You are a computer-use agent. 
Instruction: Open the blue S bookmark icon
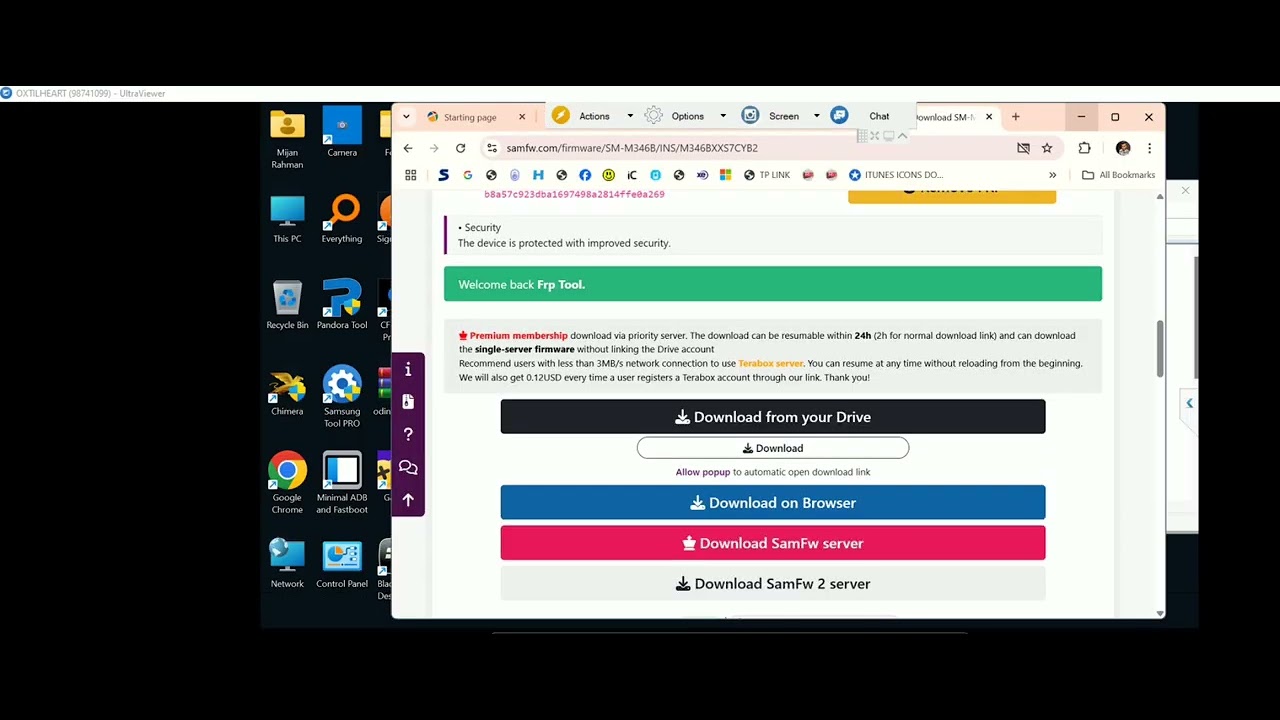(444, 175)
